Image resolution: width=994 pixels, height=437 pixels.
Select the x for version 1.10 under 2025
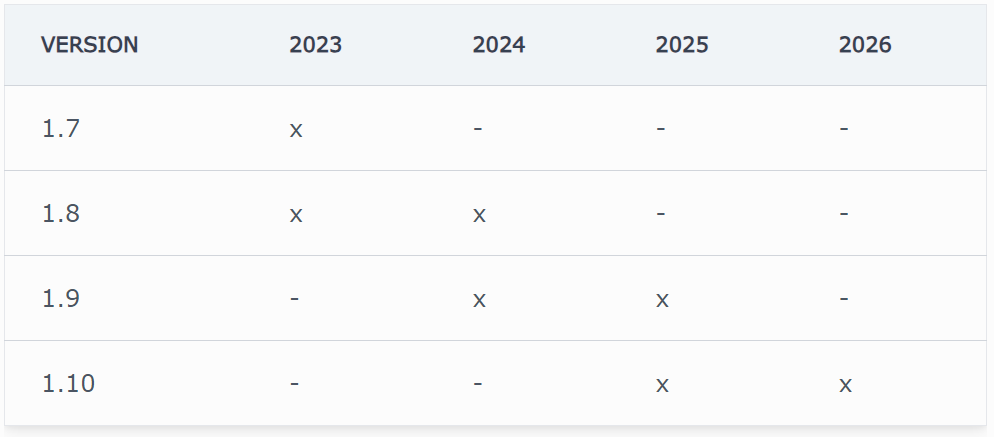662,385
